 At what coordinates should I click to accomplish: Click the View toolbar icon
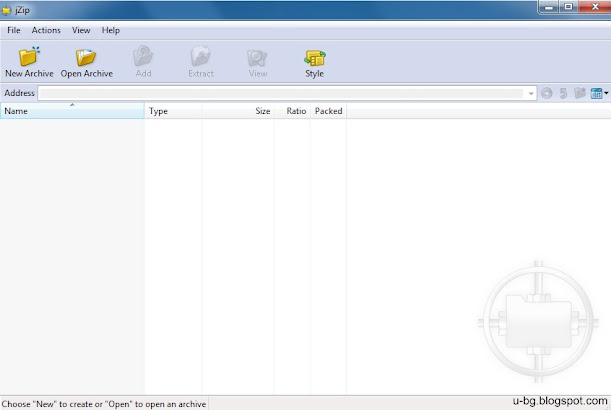257,58
